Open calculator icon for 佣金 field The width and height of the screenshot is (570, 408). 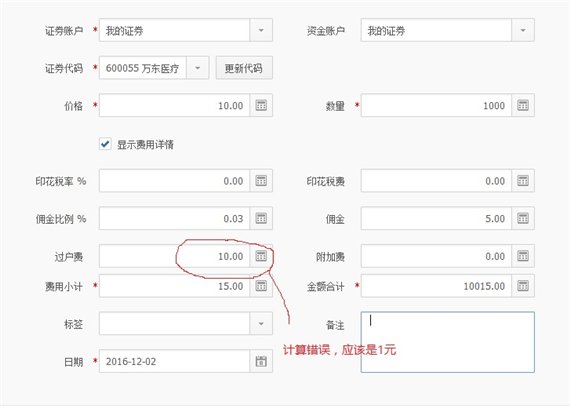pyautogui.click(x=523, y=219)
